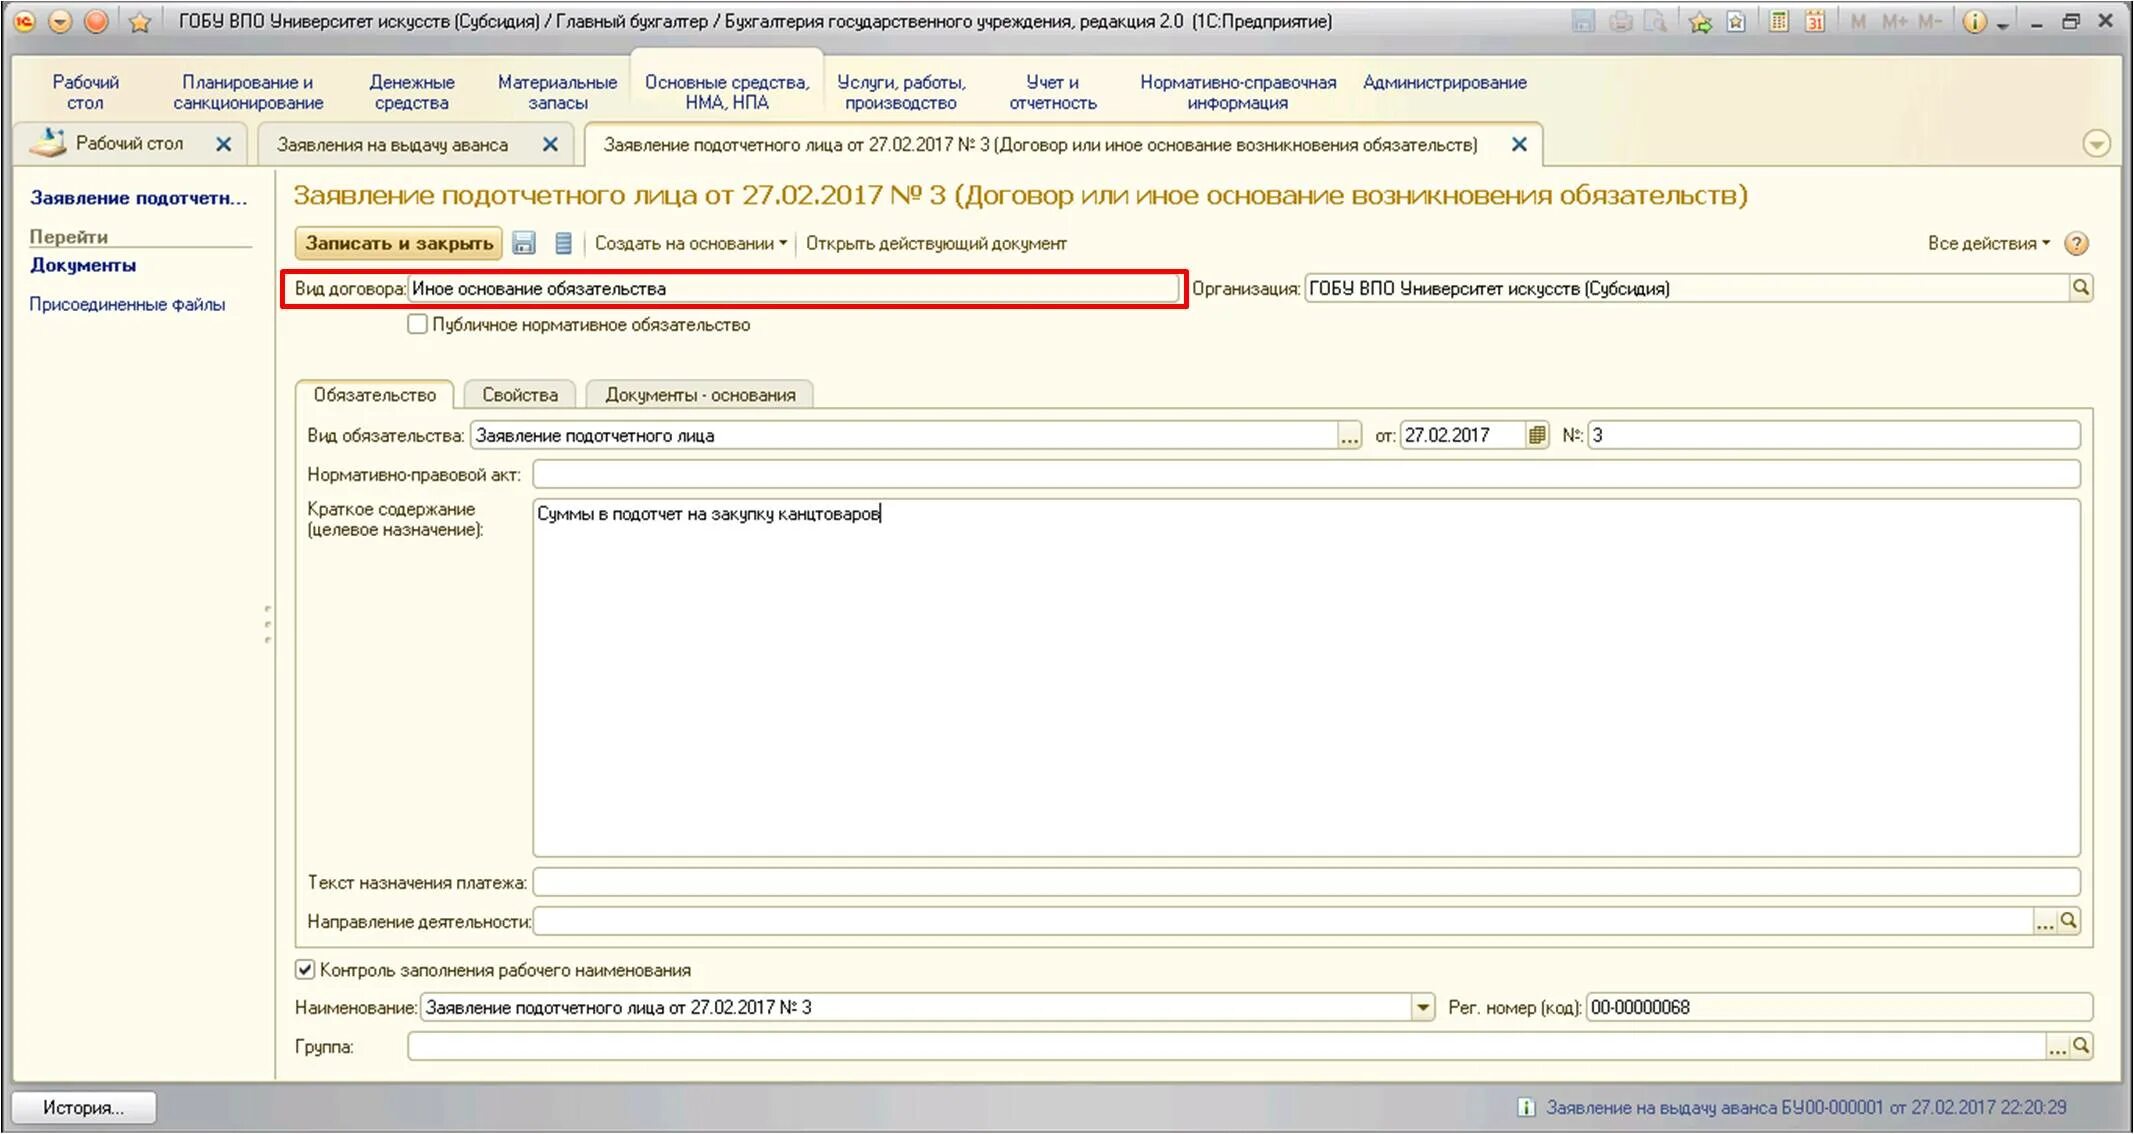Click the ellipsis button of Вид обязательства
This screenshot has width=2134, height=1134.
click(1349, 436)
